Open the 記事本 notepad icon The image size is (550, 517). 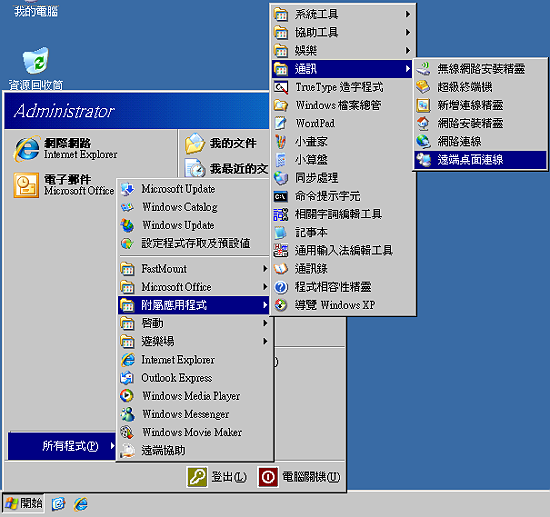tap(281, 233)
